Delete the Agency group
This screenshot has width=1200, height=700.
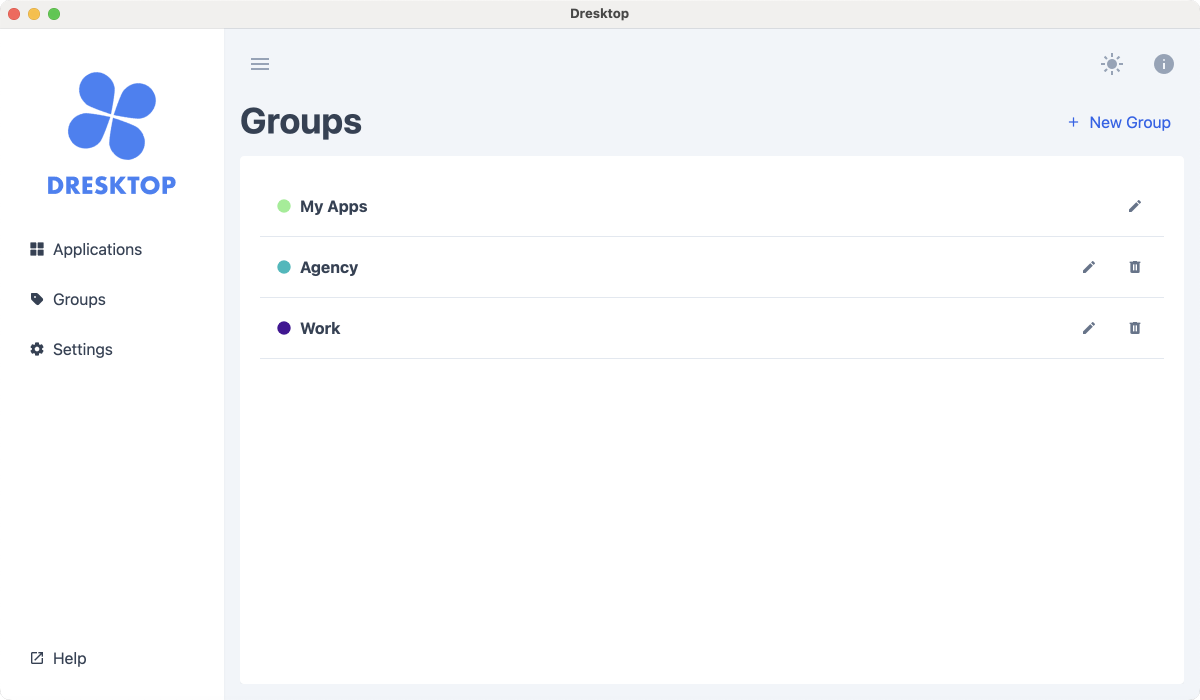(1134, 267)
